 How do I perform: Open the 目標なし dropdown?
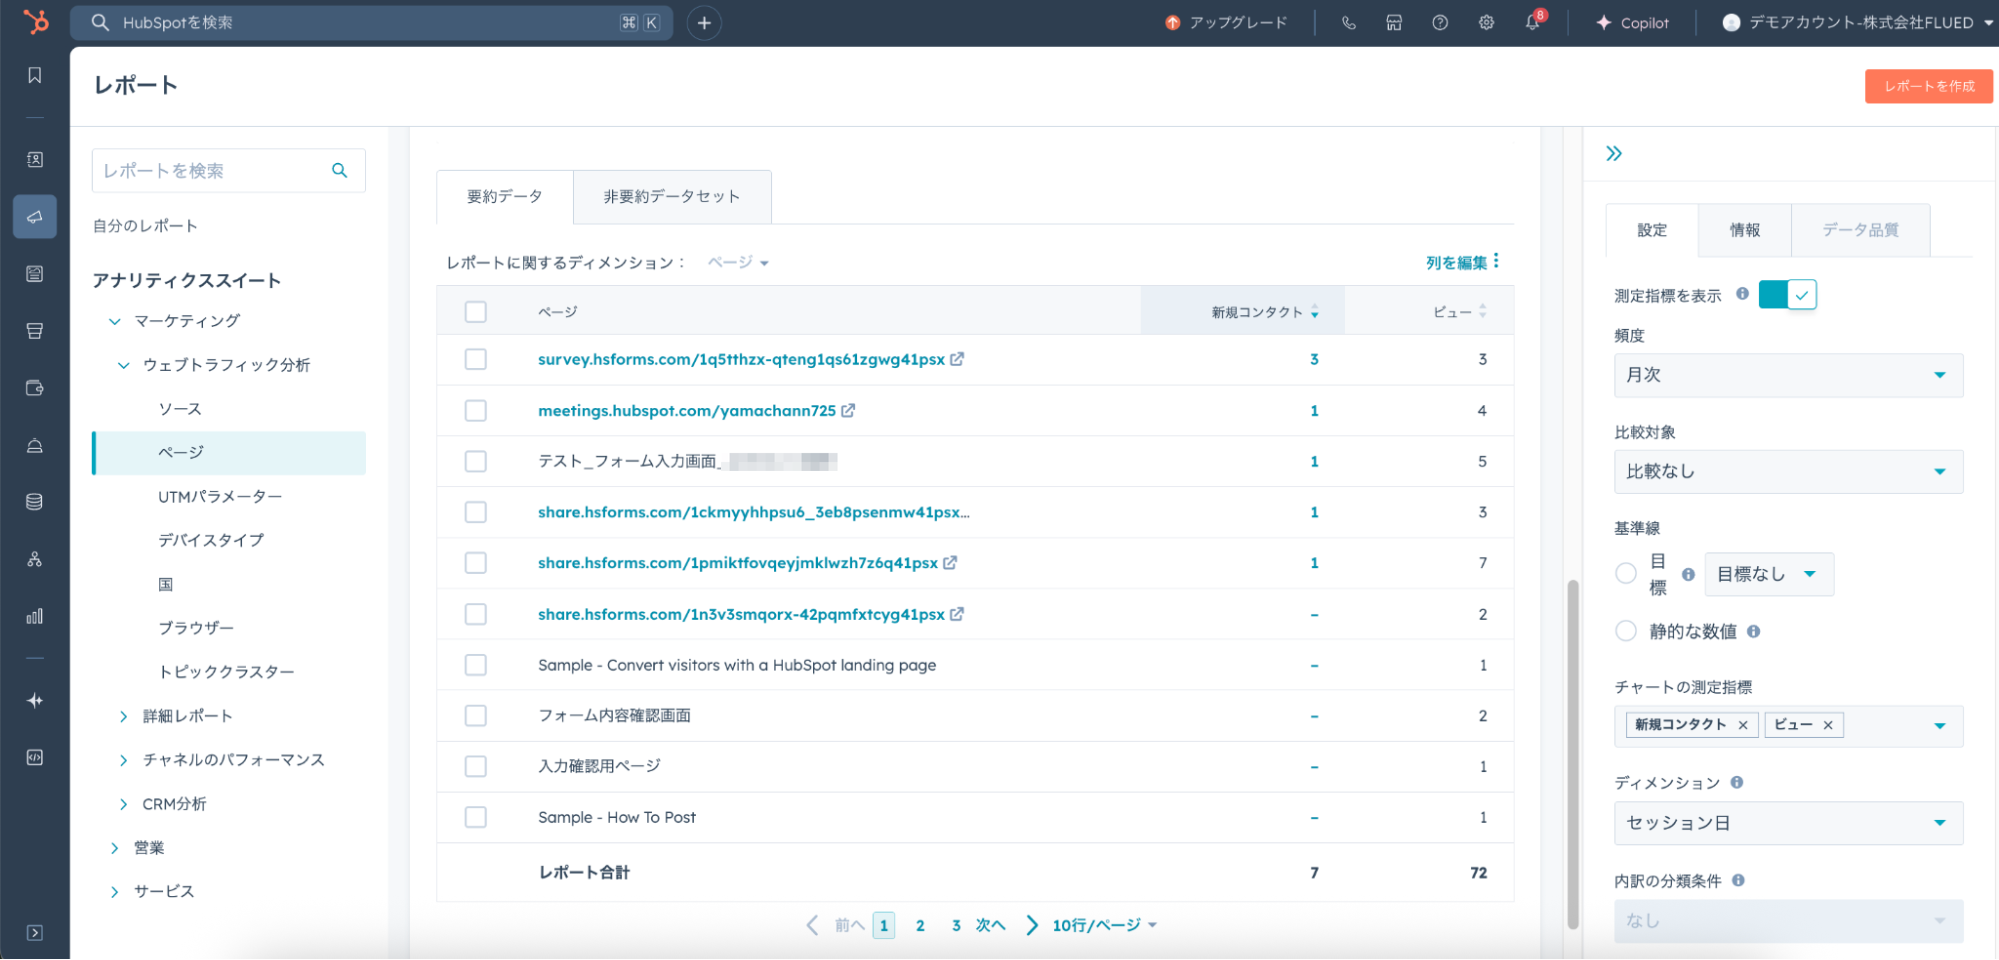(1769, 574)
